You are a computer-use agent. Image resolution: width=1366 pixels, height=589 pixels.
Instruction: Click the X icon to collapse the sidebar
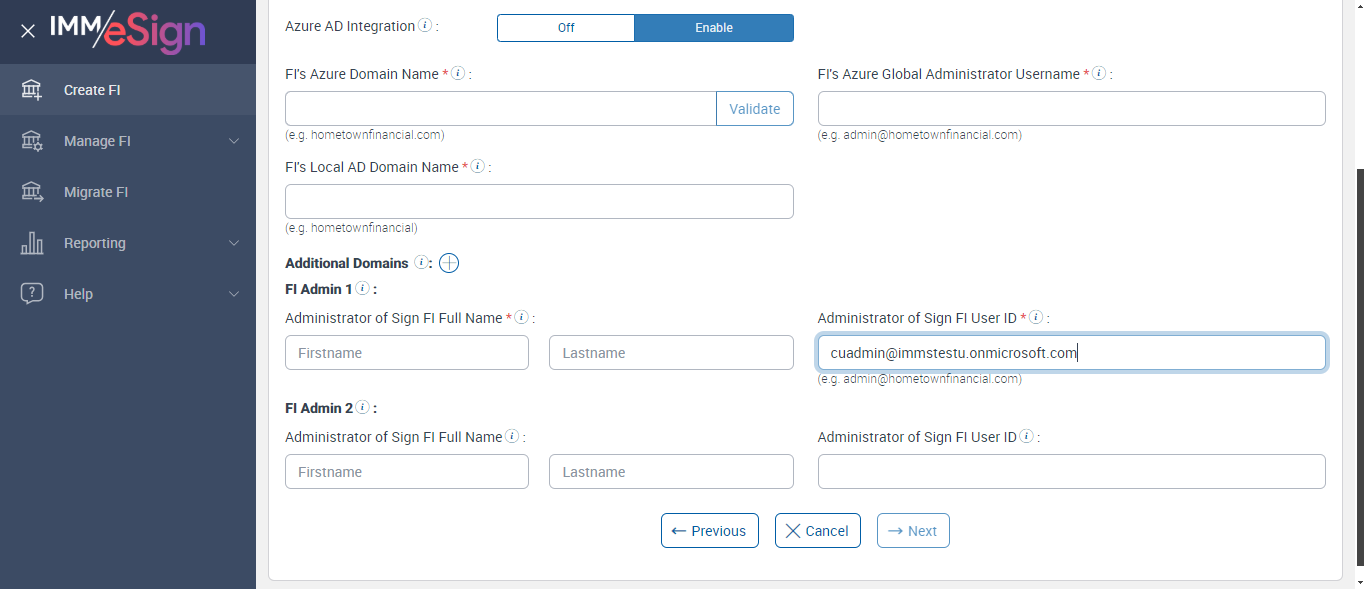28,31
